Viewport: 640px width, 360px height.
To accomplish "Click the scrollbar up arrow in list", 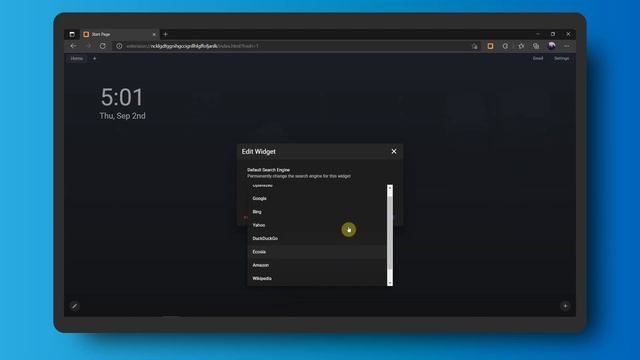I will click(x=390, y=188).
